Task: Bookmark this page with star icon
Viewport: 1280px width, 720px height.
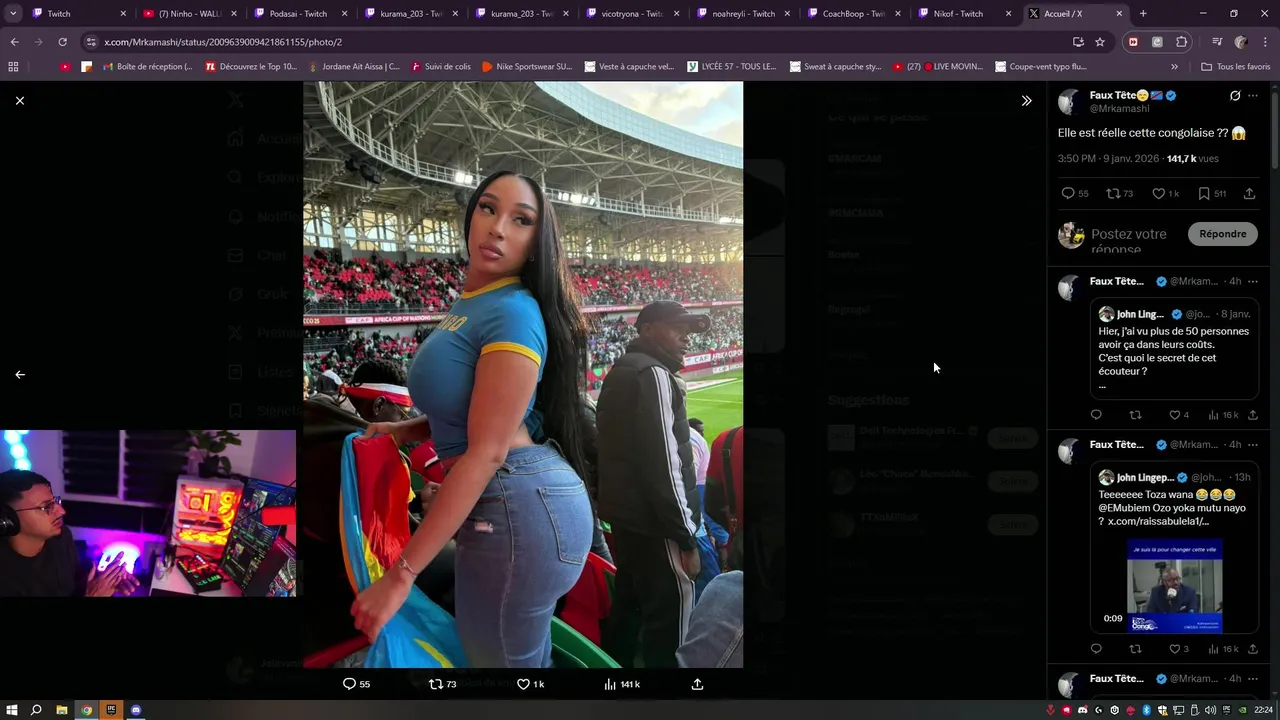Action: [1100, 42]
